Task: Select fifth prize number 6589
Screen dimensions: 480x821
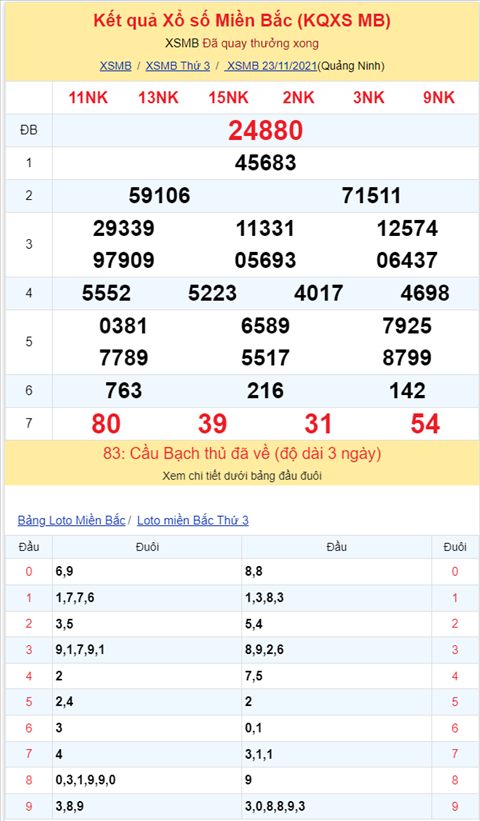Action: [x=265, y=326]
